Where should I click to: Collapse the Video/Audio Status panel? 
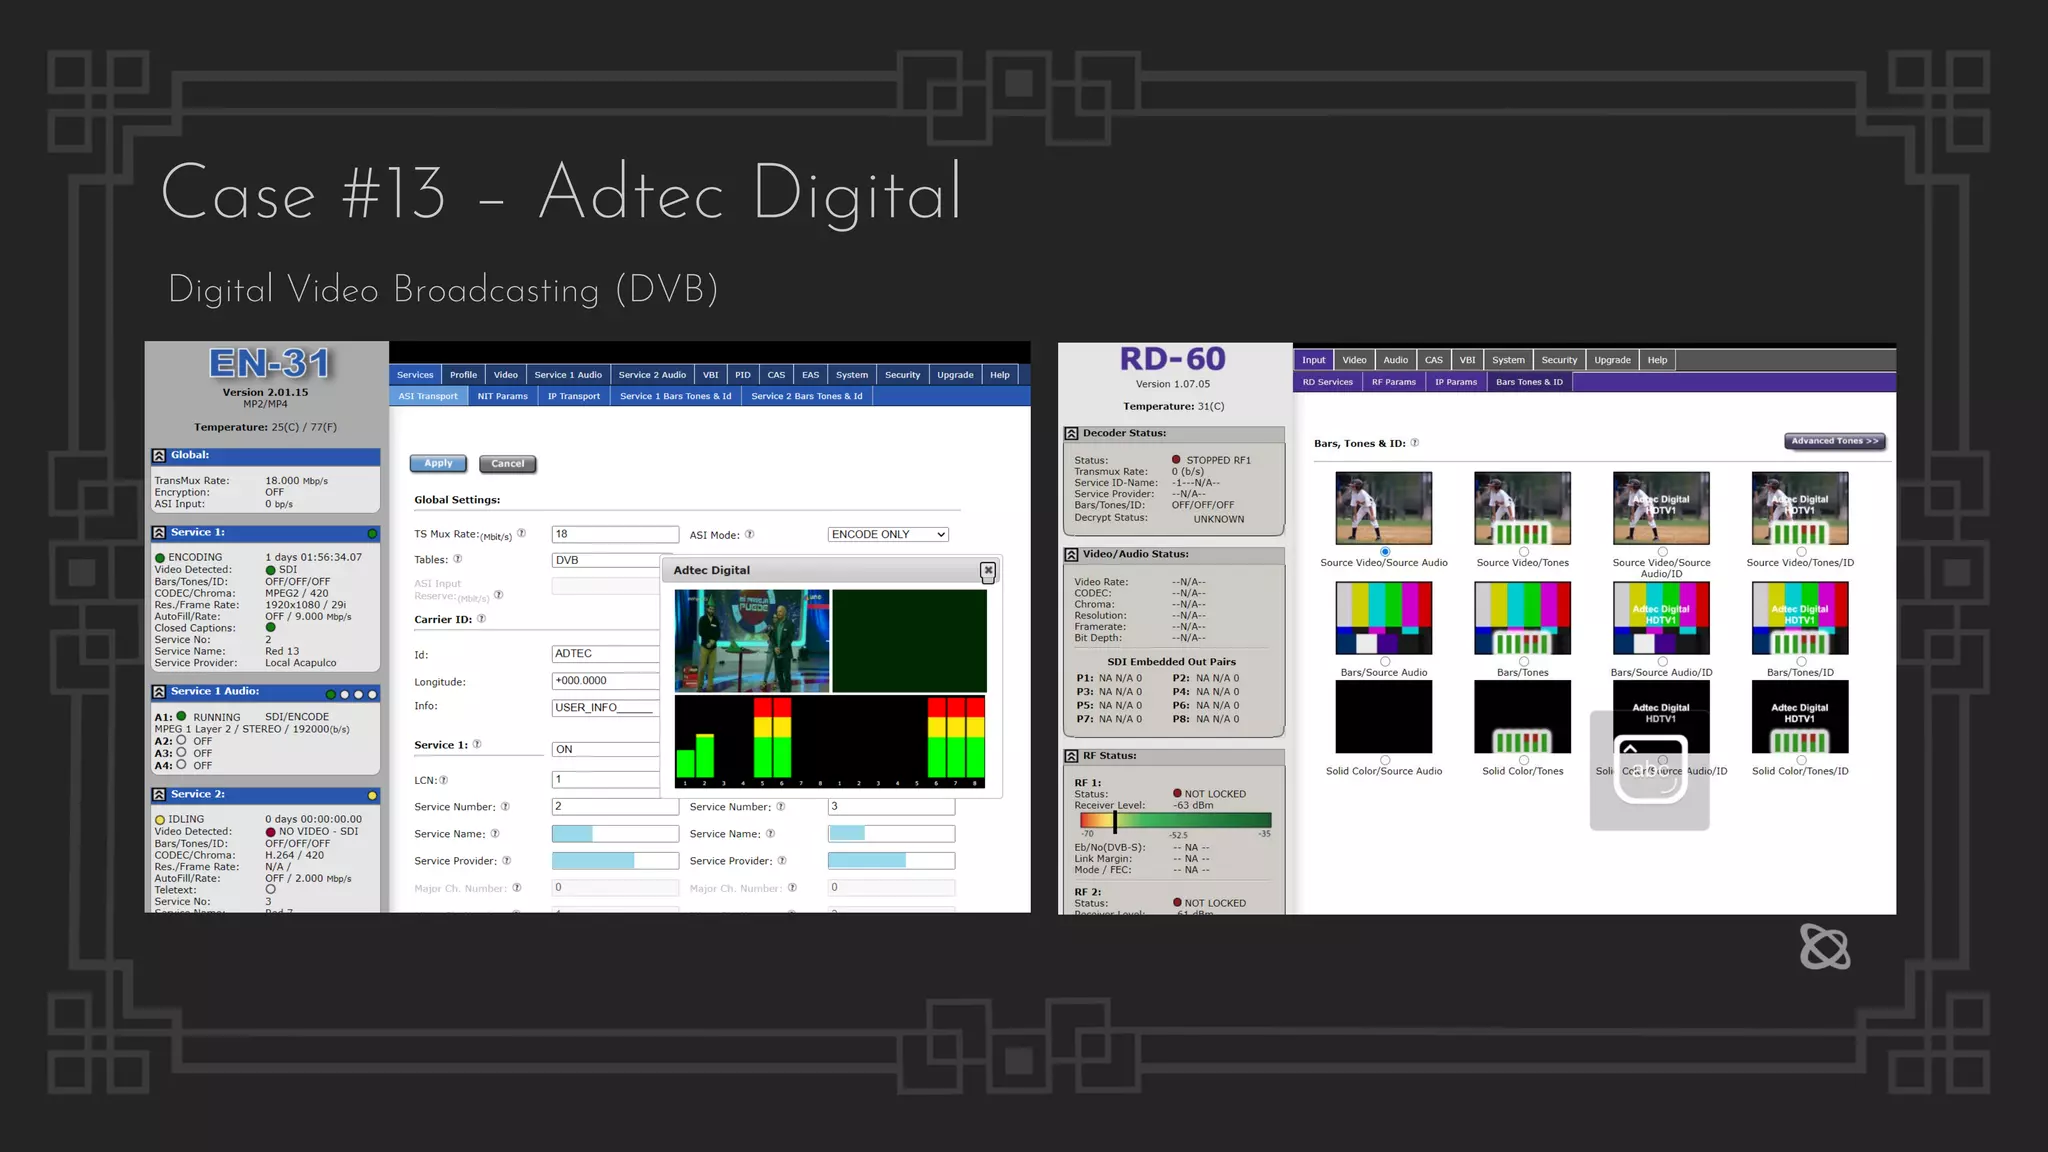pos(1071,555)
